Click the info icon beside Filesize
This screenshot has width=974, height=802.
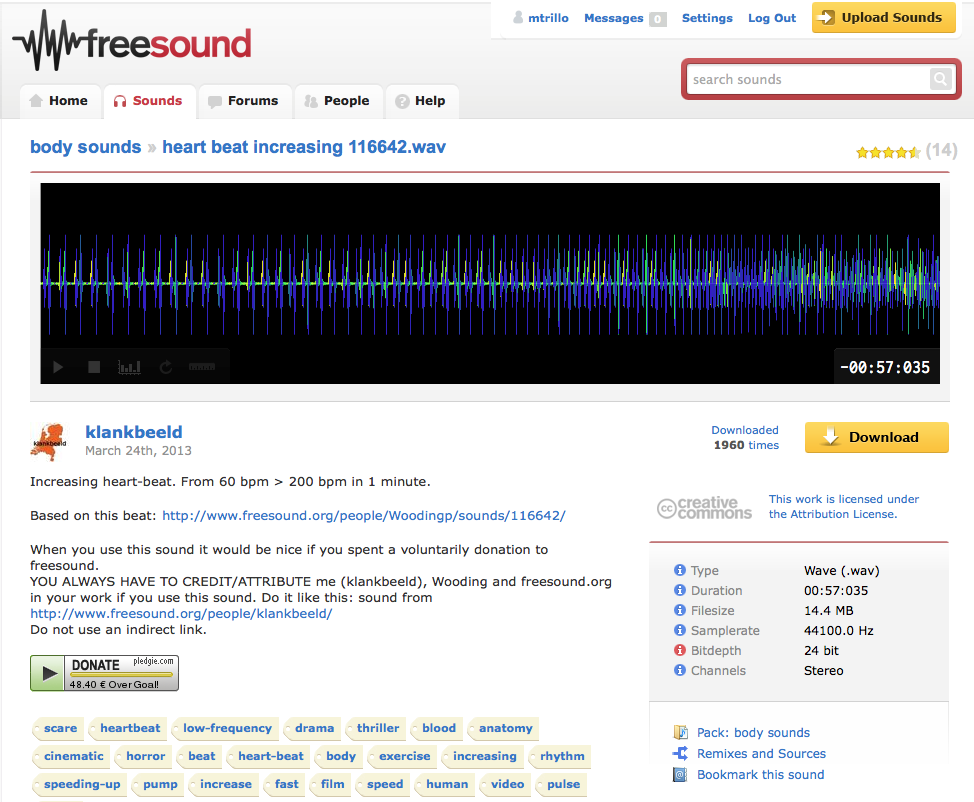point(680,610)
